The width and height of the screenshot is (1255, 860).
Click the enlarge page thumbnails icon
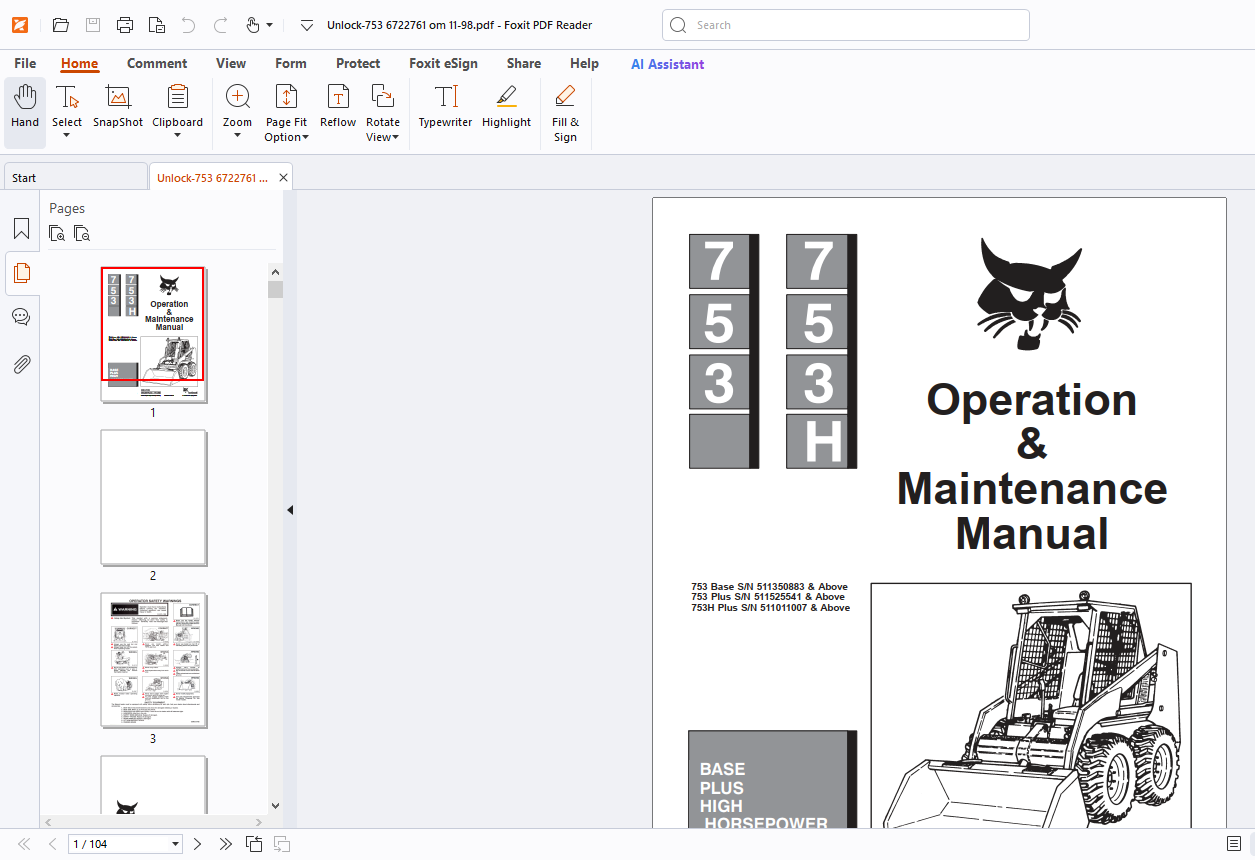(58, 234)
